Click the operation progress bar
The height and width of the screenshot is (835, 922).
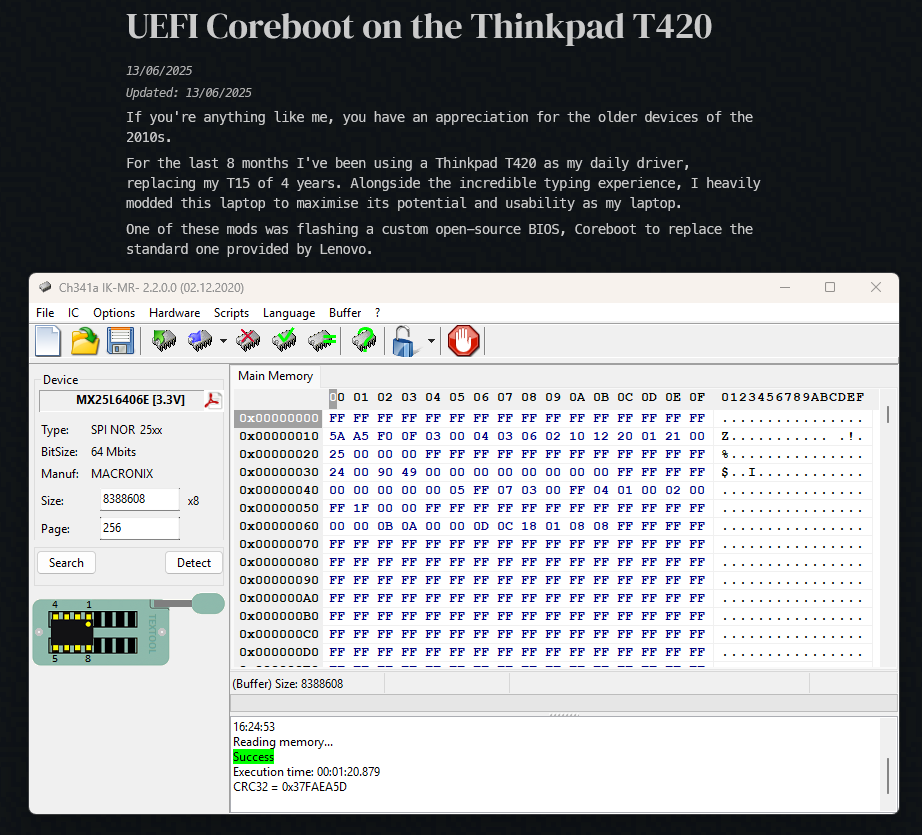563,703
